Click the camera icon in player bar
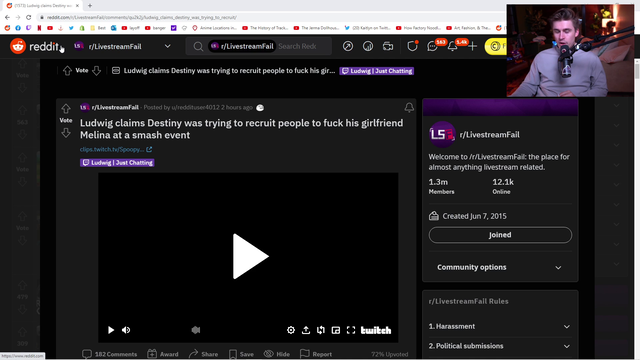640x360 pixels. [196, 330]
